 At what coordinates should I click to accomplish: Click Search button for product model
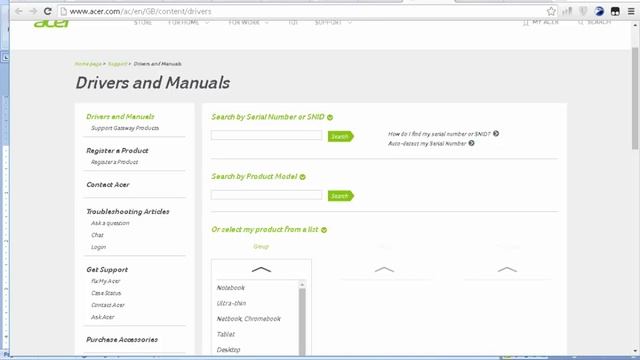coord(340,196)
